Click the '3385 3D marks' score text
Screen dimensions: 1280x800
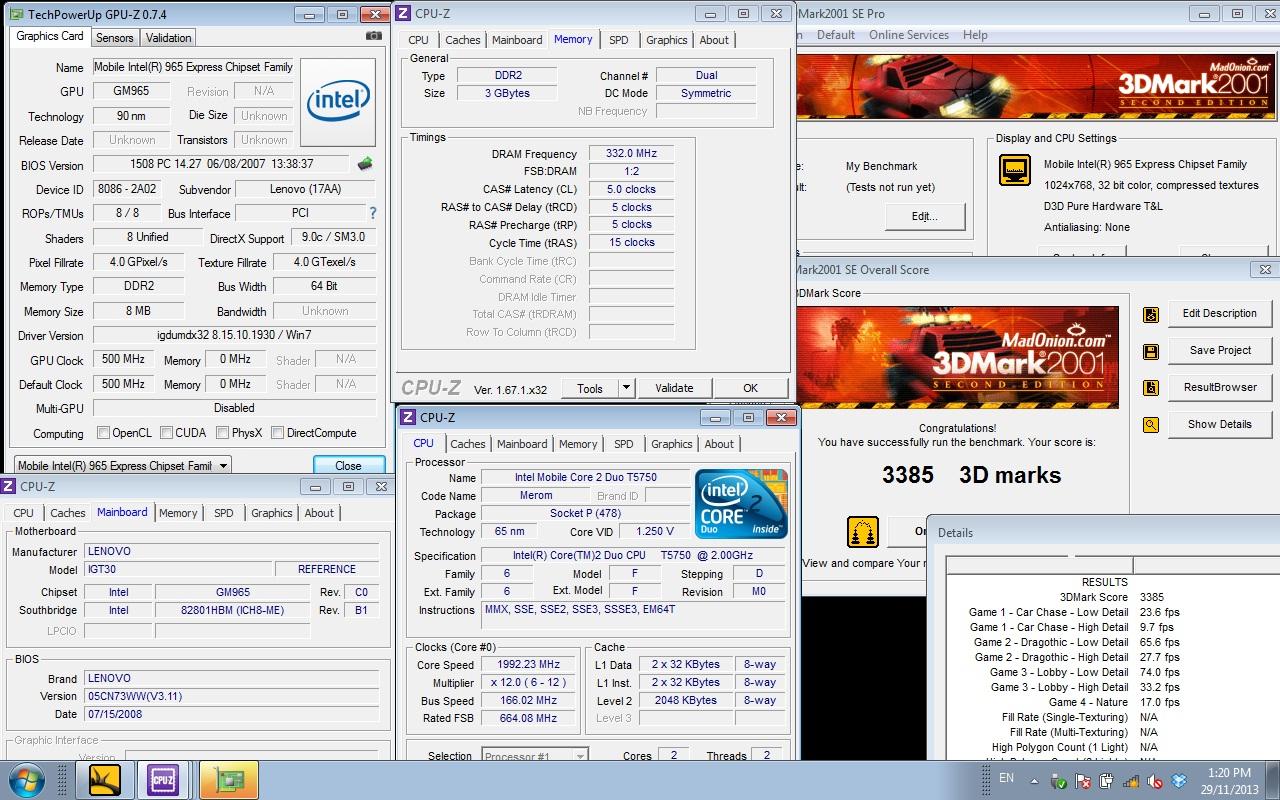[x=971, y=475]
